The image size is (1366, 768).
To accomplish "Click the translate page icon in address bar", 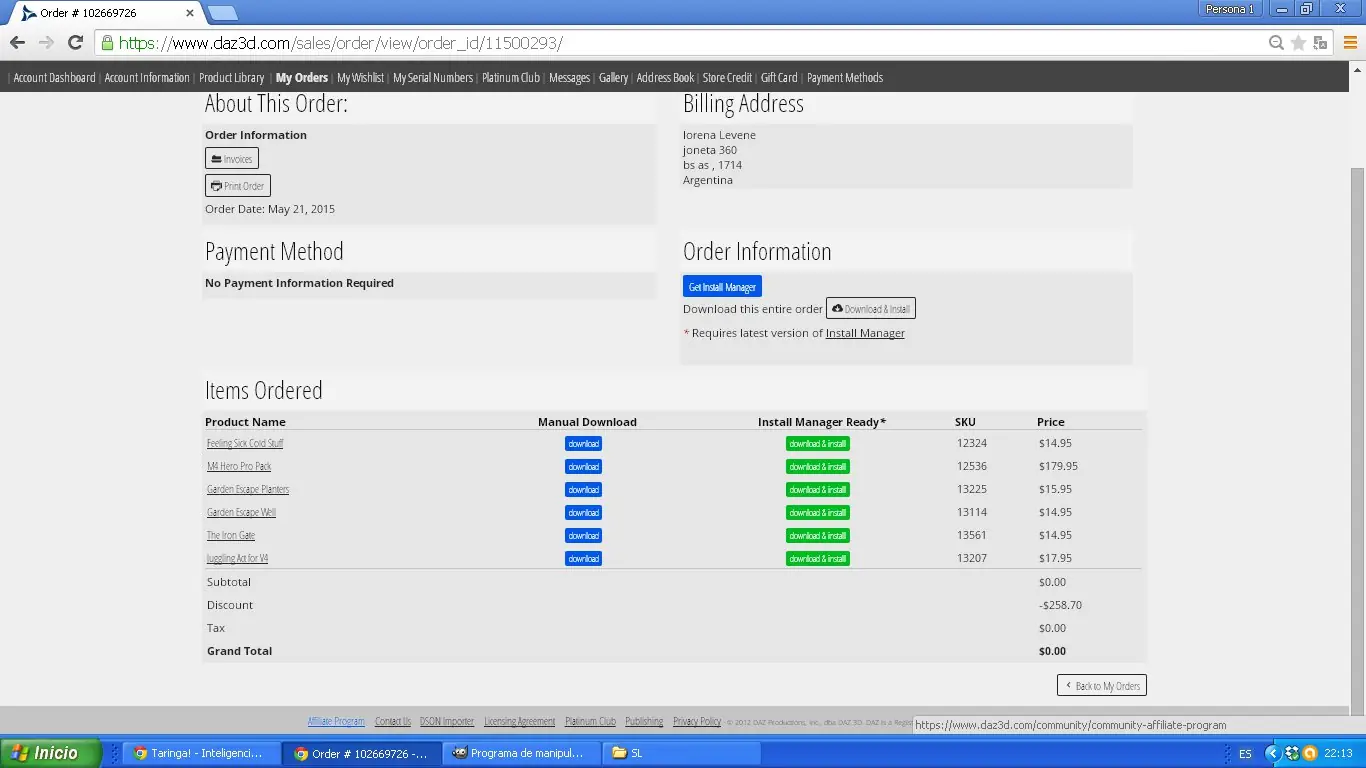I will (x=1320, y=43).
